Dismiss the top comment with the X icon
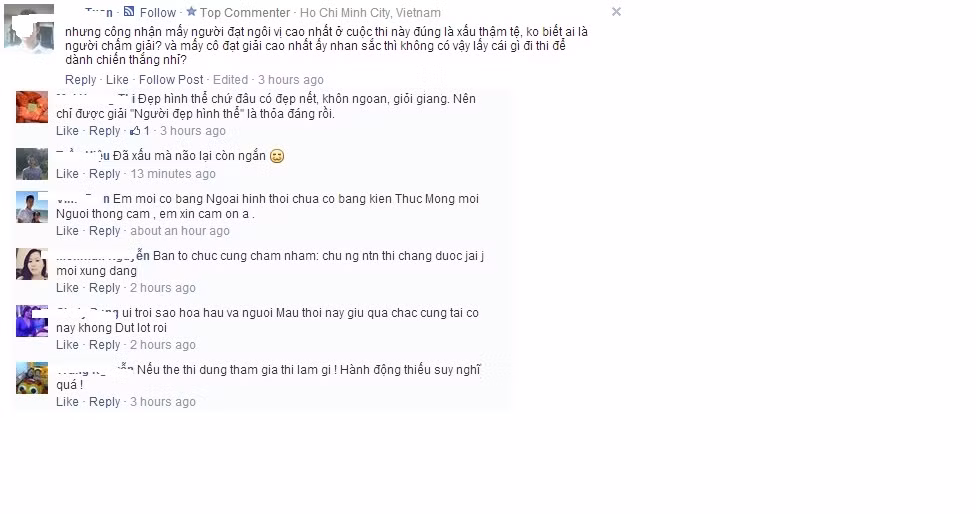This screenshot has width=976, height=514. [616, 11]
